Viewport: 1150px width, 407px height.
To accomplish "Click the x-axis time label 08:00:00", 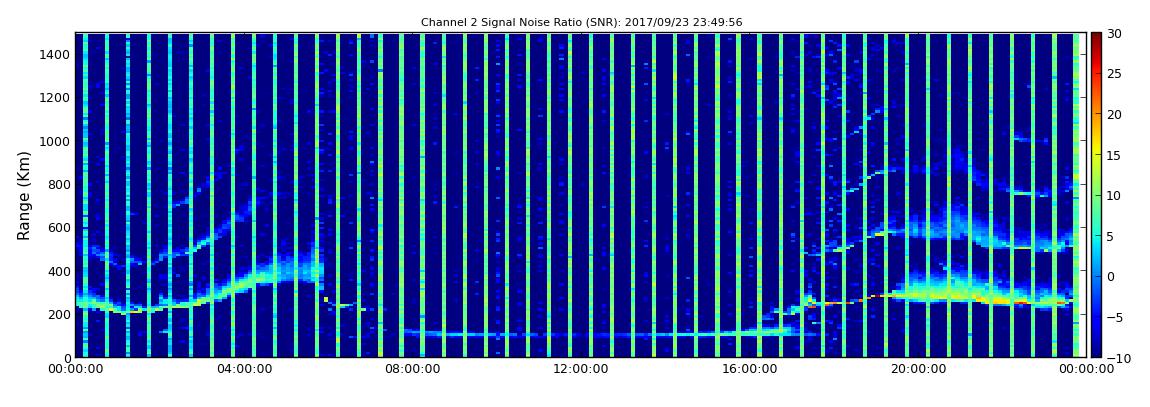I will (411, 369).
